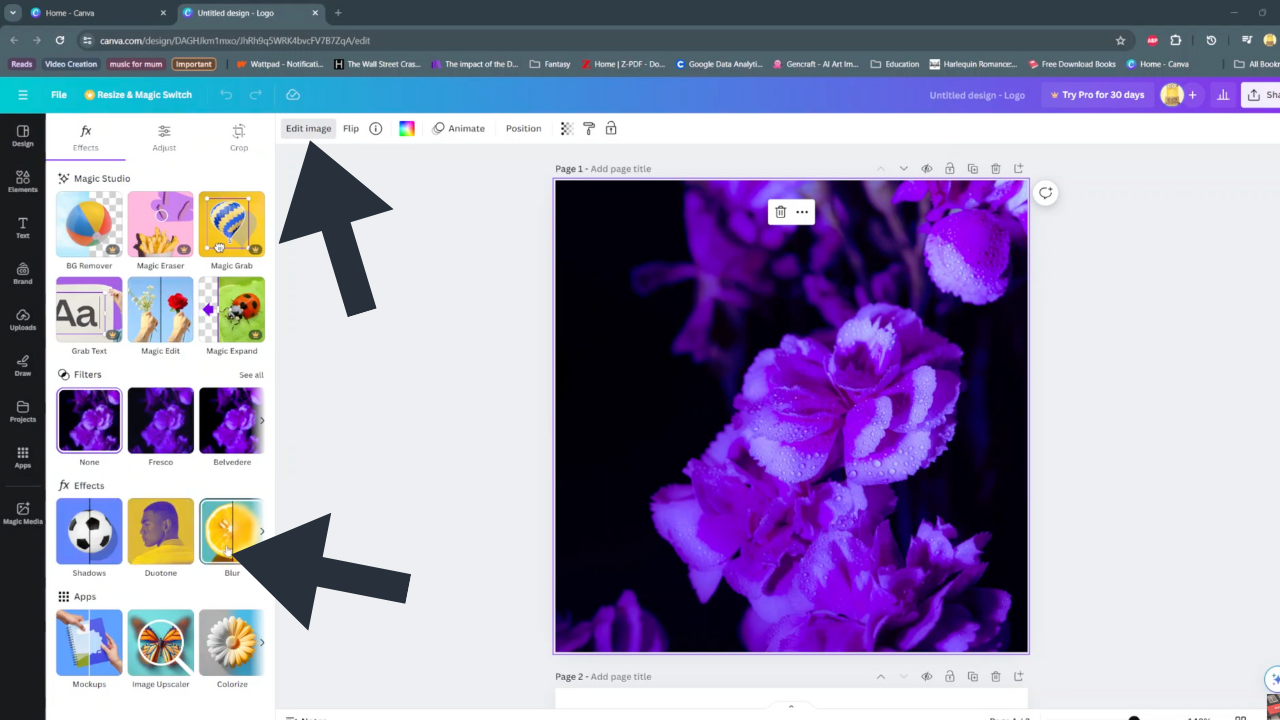Switch to the Effects tab

tap(86, 138)
